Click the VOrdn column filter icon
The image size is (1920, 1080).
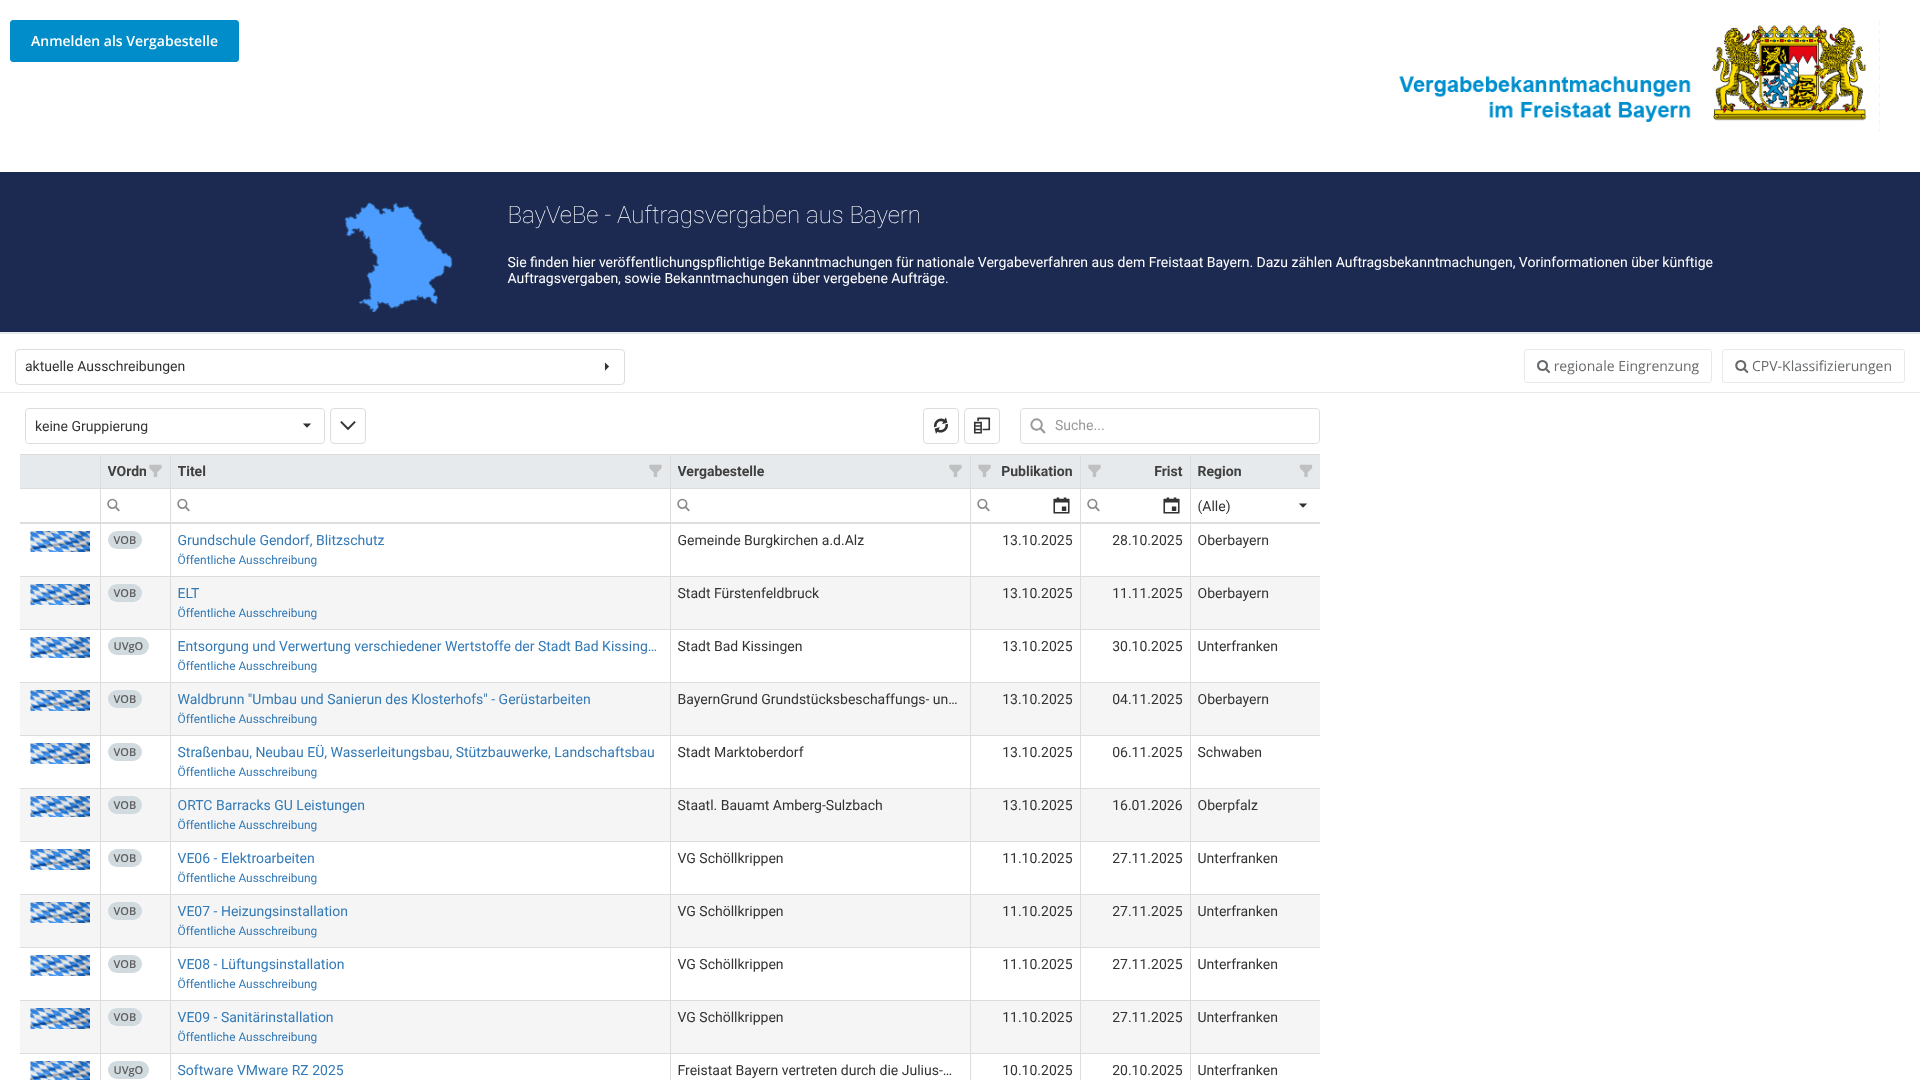(x=156, y=471)
